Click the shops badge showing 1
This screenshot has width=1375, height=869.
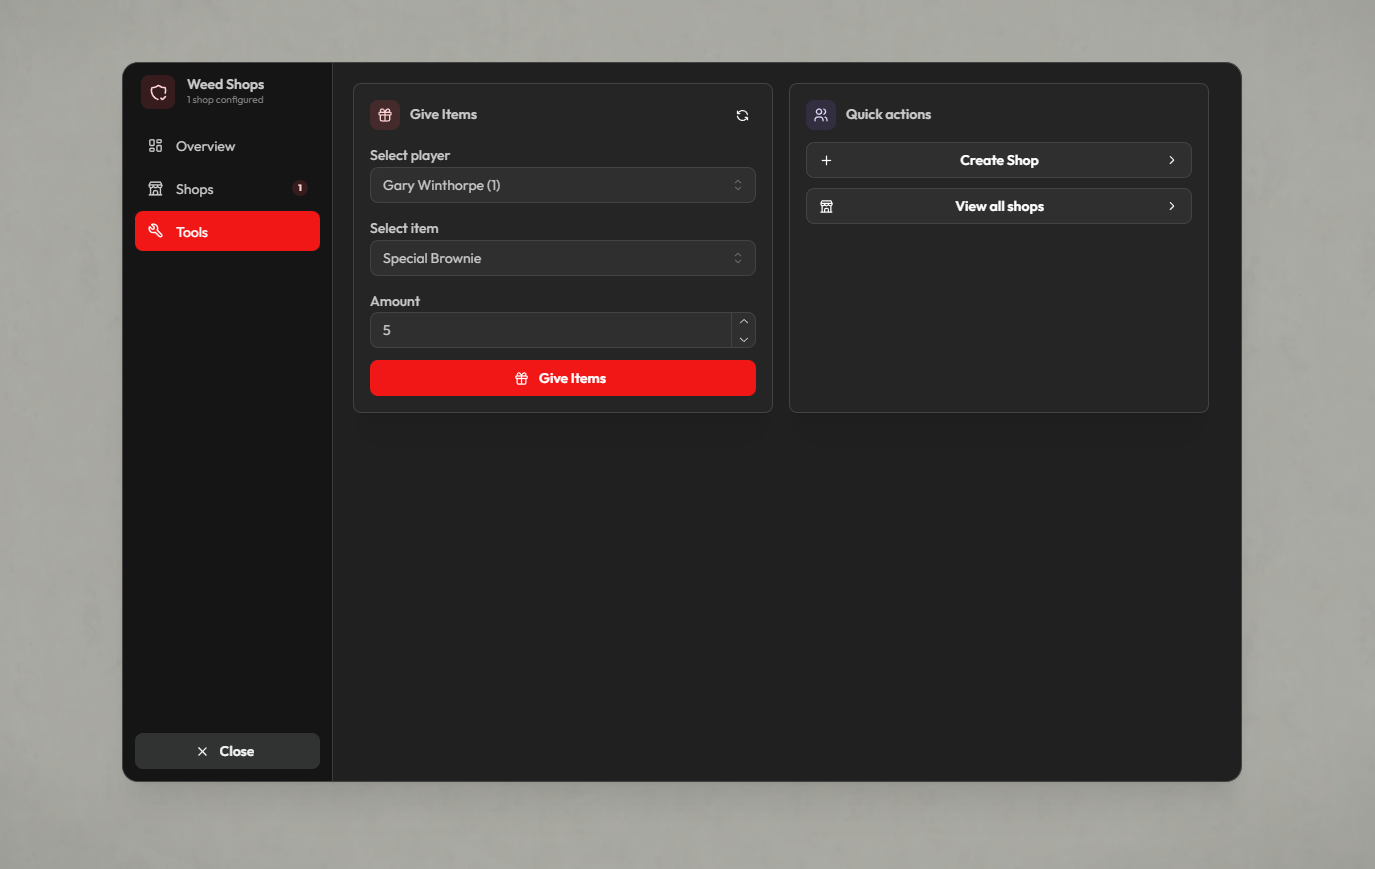300,188
